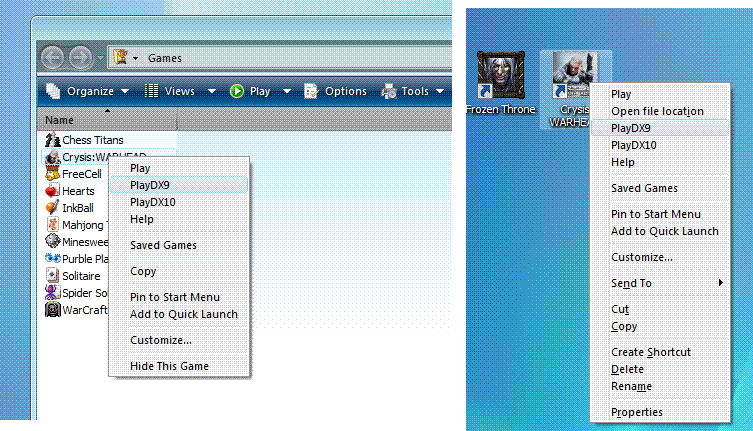
Task: Click Customize... in the desktop context menu
Action: [x=660, y=257]
